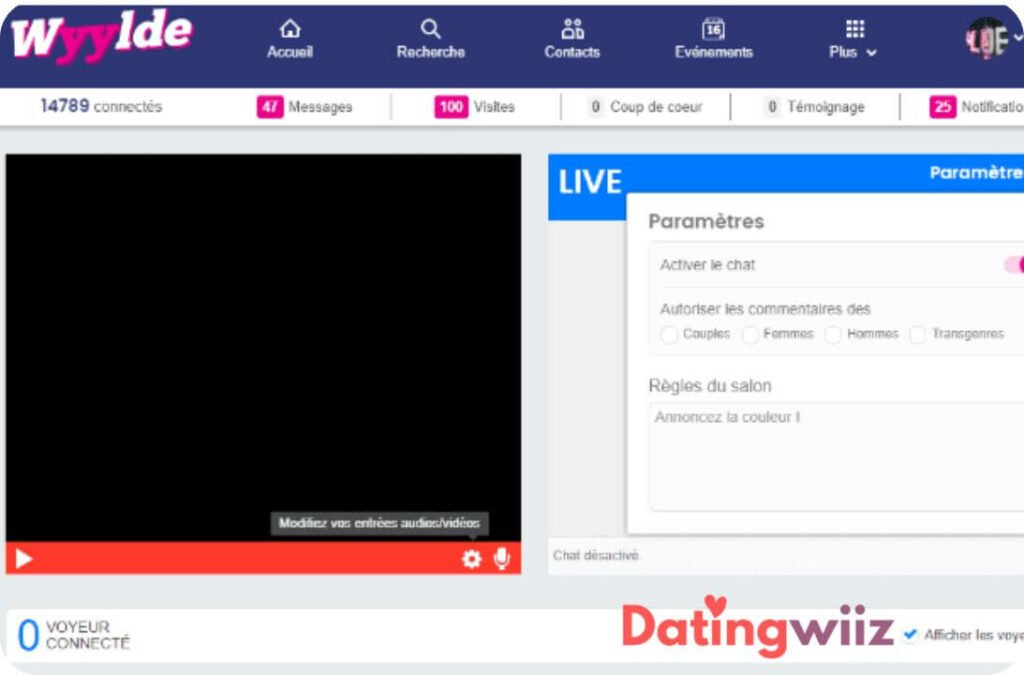Check the Hommes comment option
The width and height of the screenshot is (1024, 675).
tap(833, 335)
